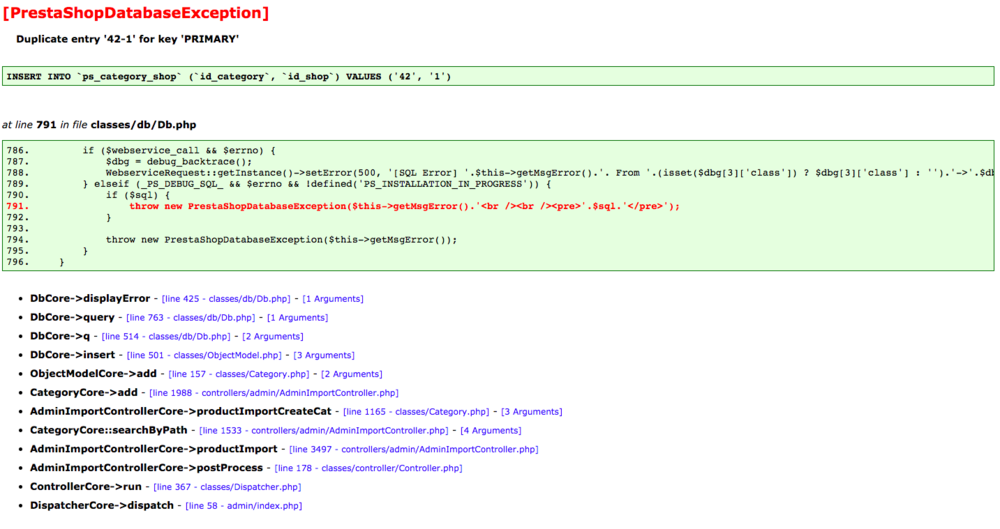Image resolution: width=1000 pixels, height=529 pixels.
Task: Open the line 763 link for DbCore->query
Action: [190, 317]
